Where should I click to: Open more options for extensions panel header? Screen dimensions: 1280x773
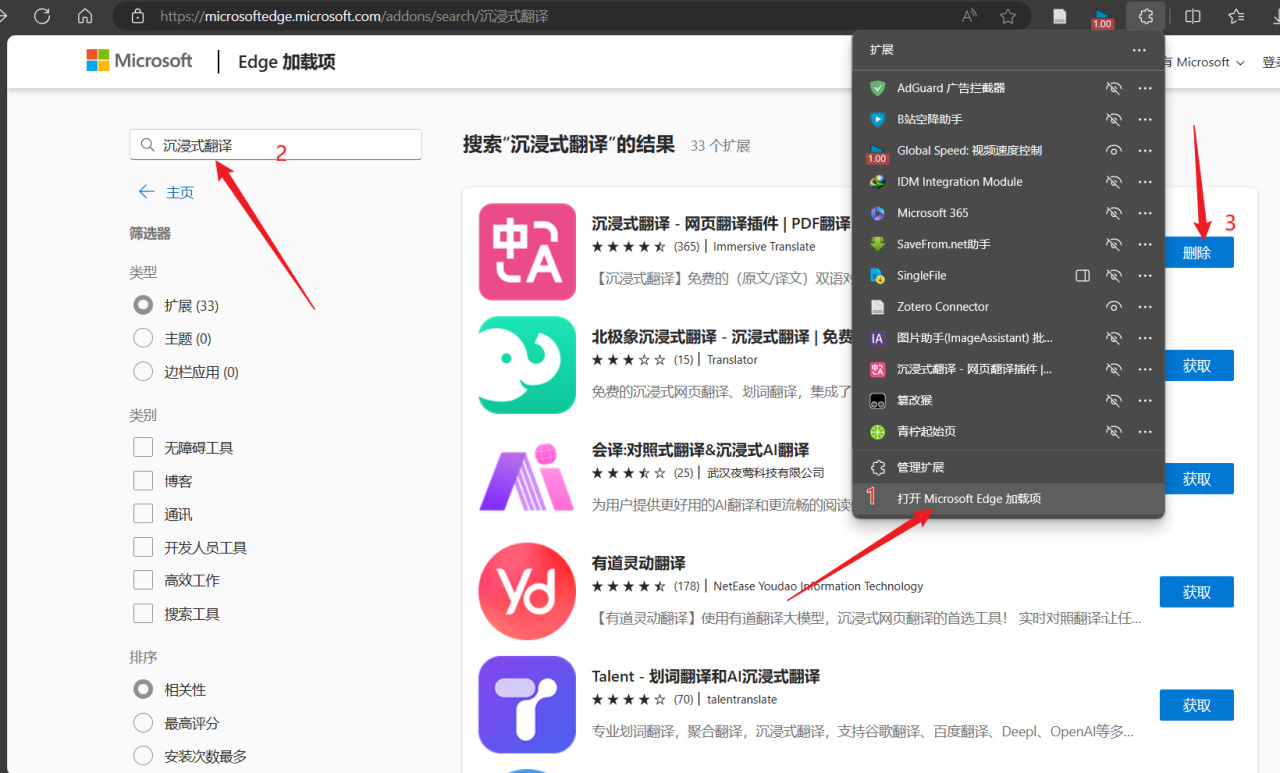[x=1139, y=50]
